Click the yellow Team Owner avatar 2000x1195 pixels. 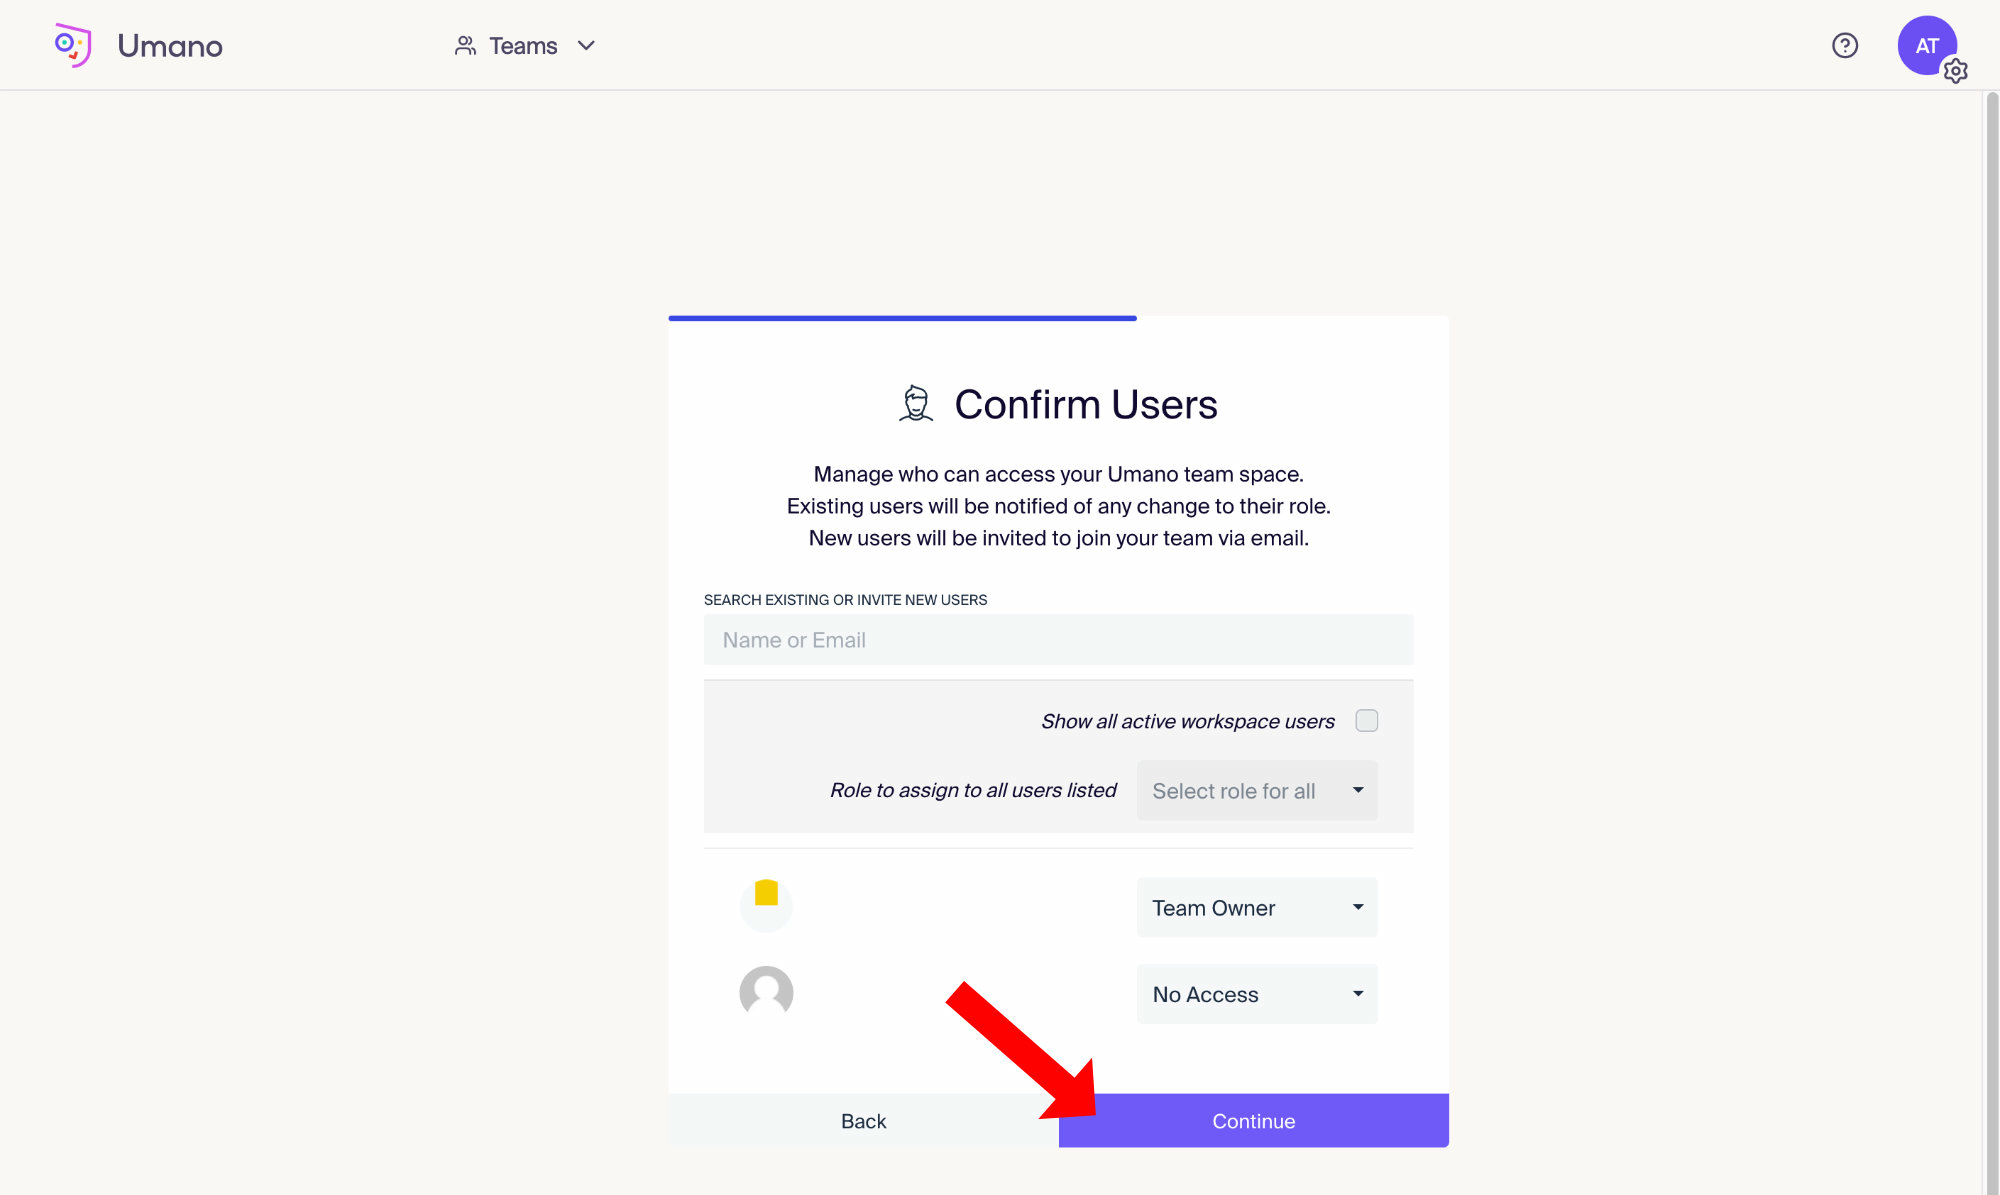[766, 905]
